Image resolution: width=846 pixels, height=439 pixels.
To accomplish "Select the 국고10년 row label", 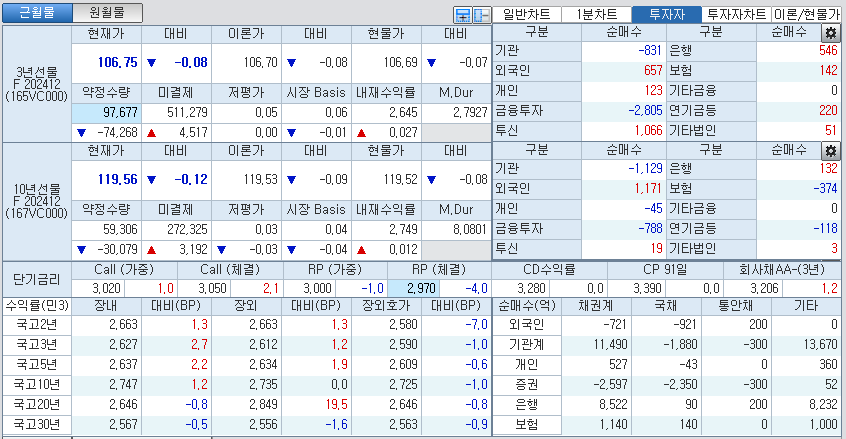I will point(37,385).
